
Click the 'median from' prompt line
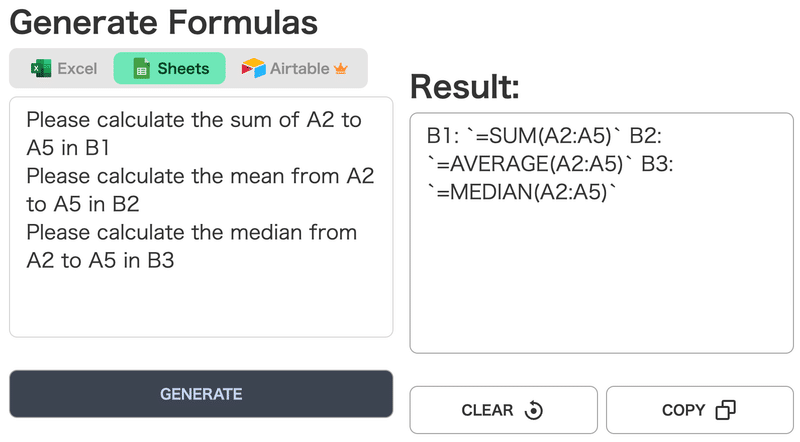192,232
